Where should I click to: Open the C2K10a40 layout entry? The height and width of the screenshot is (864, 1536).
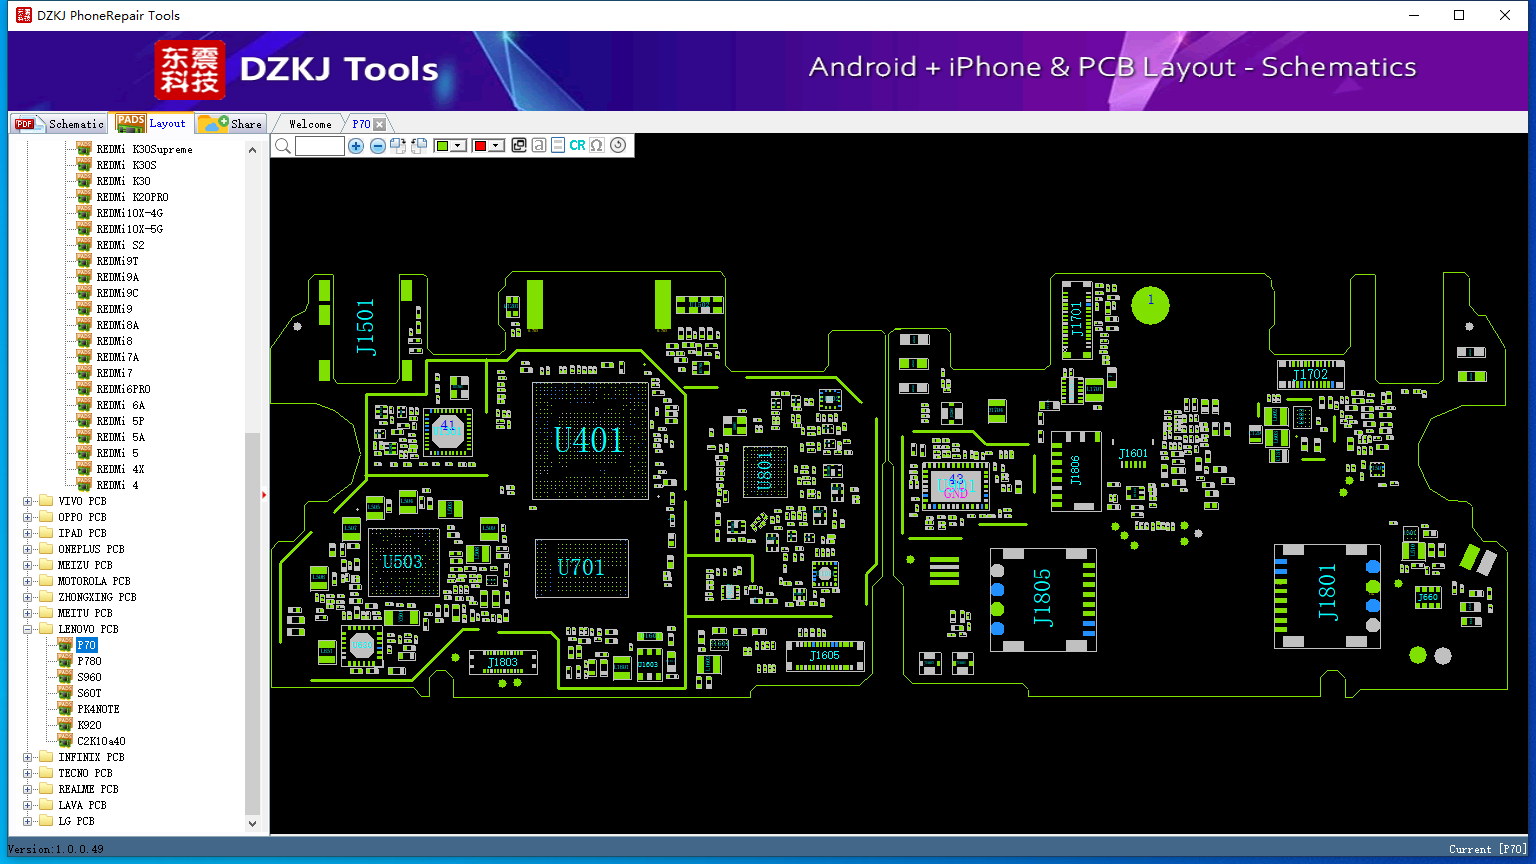point(101,741)
